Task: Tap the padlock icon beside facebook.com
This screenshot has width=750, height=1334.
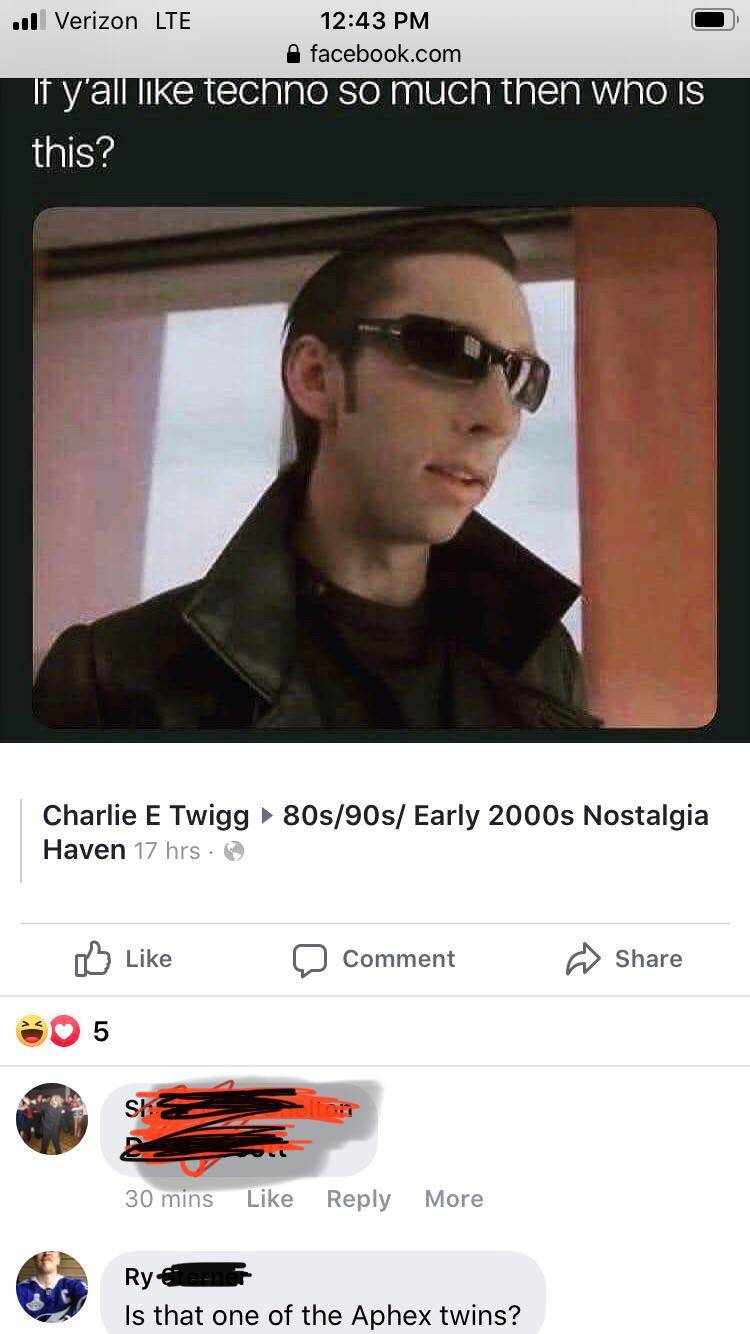Action: [295, 53]
